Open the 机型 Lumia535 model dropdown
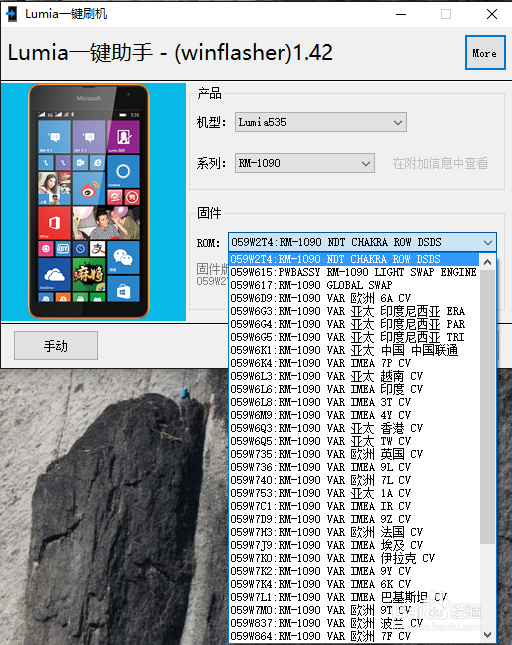This screenshot has width=512, height=645. pyautogui.click(x=321, y=122)
